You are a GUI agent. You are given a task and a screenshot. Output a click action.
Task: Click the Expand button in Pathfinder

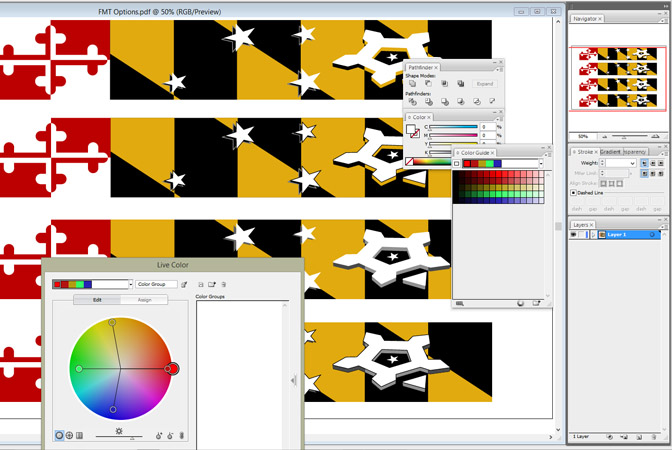click(485, 84)
